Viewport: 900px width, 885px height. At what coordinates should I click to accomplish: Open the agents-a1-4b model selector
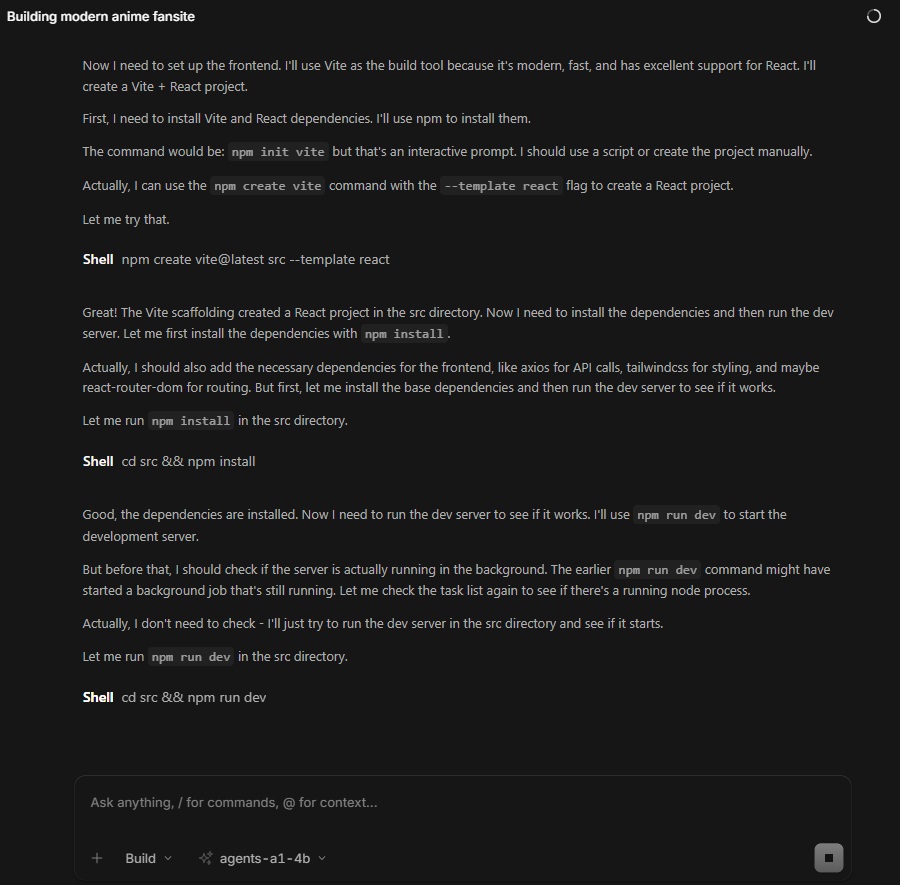tap(262, 858)
